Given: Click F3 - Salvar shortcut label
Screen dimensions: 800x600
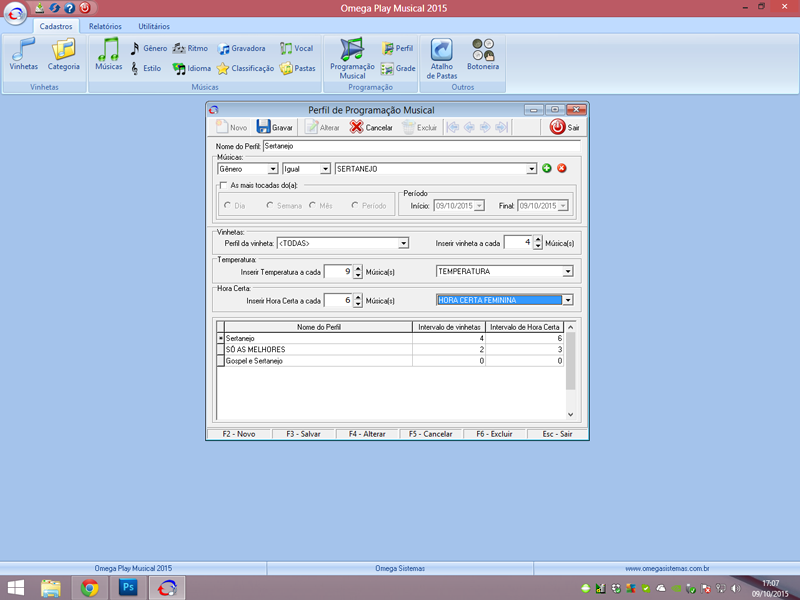Looking at the screenshot, I should (303, 434).
